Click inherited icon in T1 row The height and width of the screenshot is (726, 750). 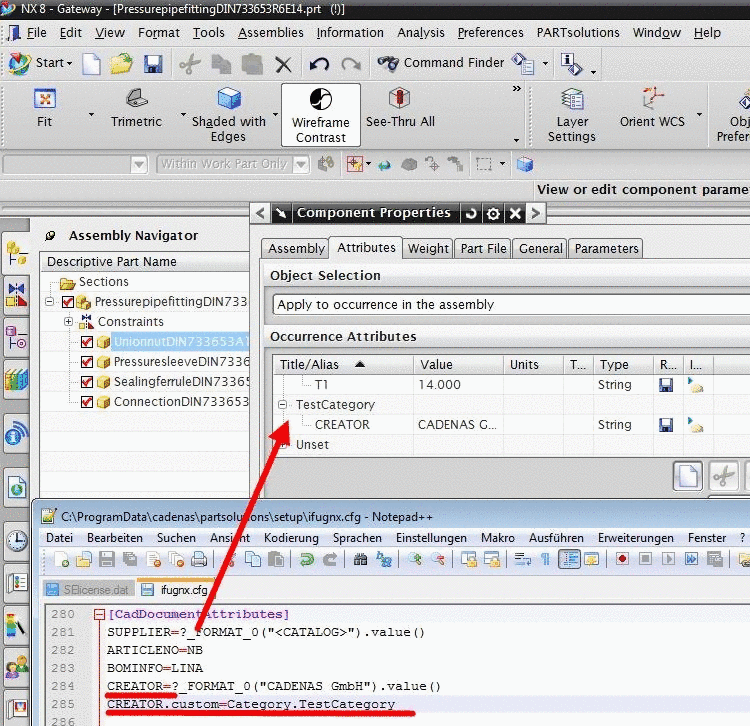click(x=695, y=385)
